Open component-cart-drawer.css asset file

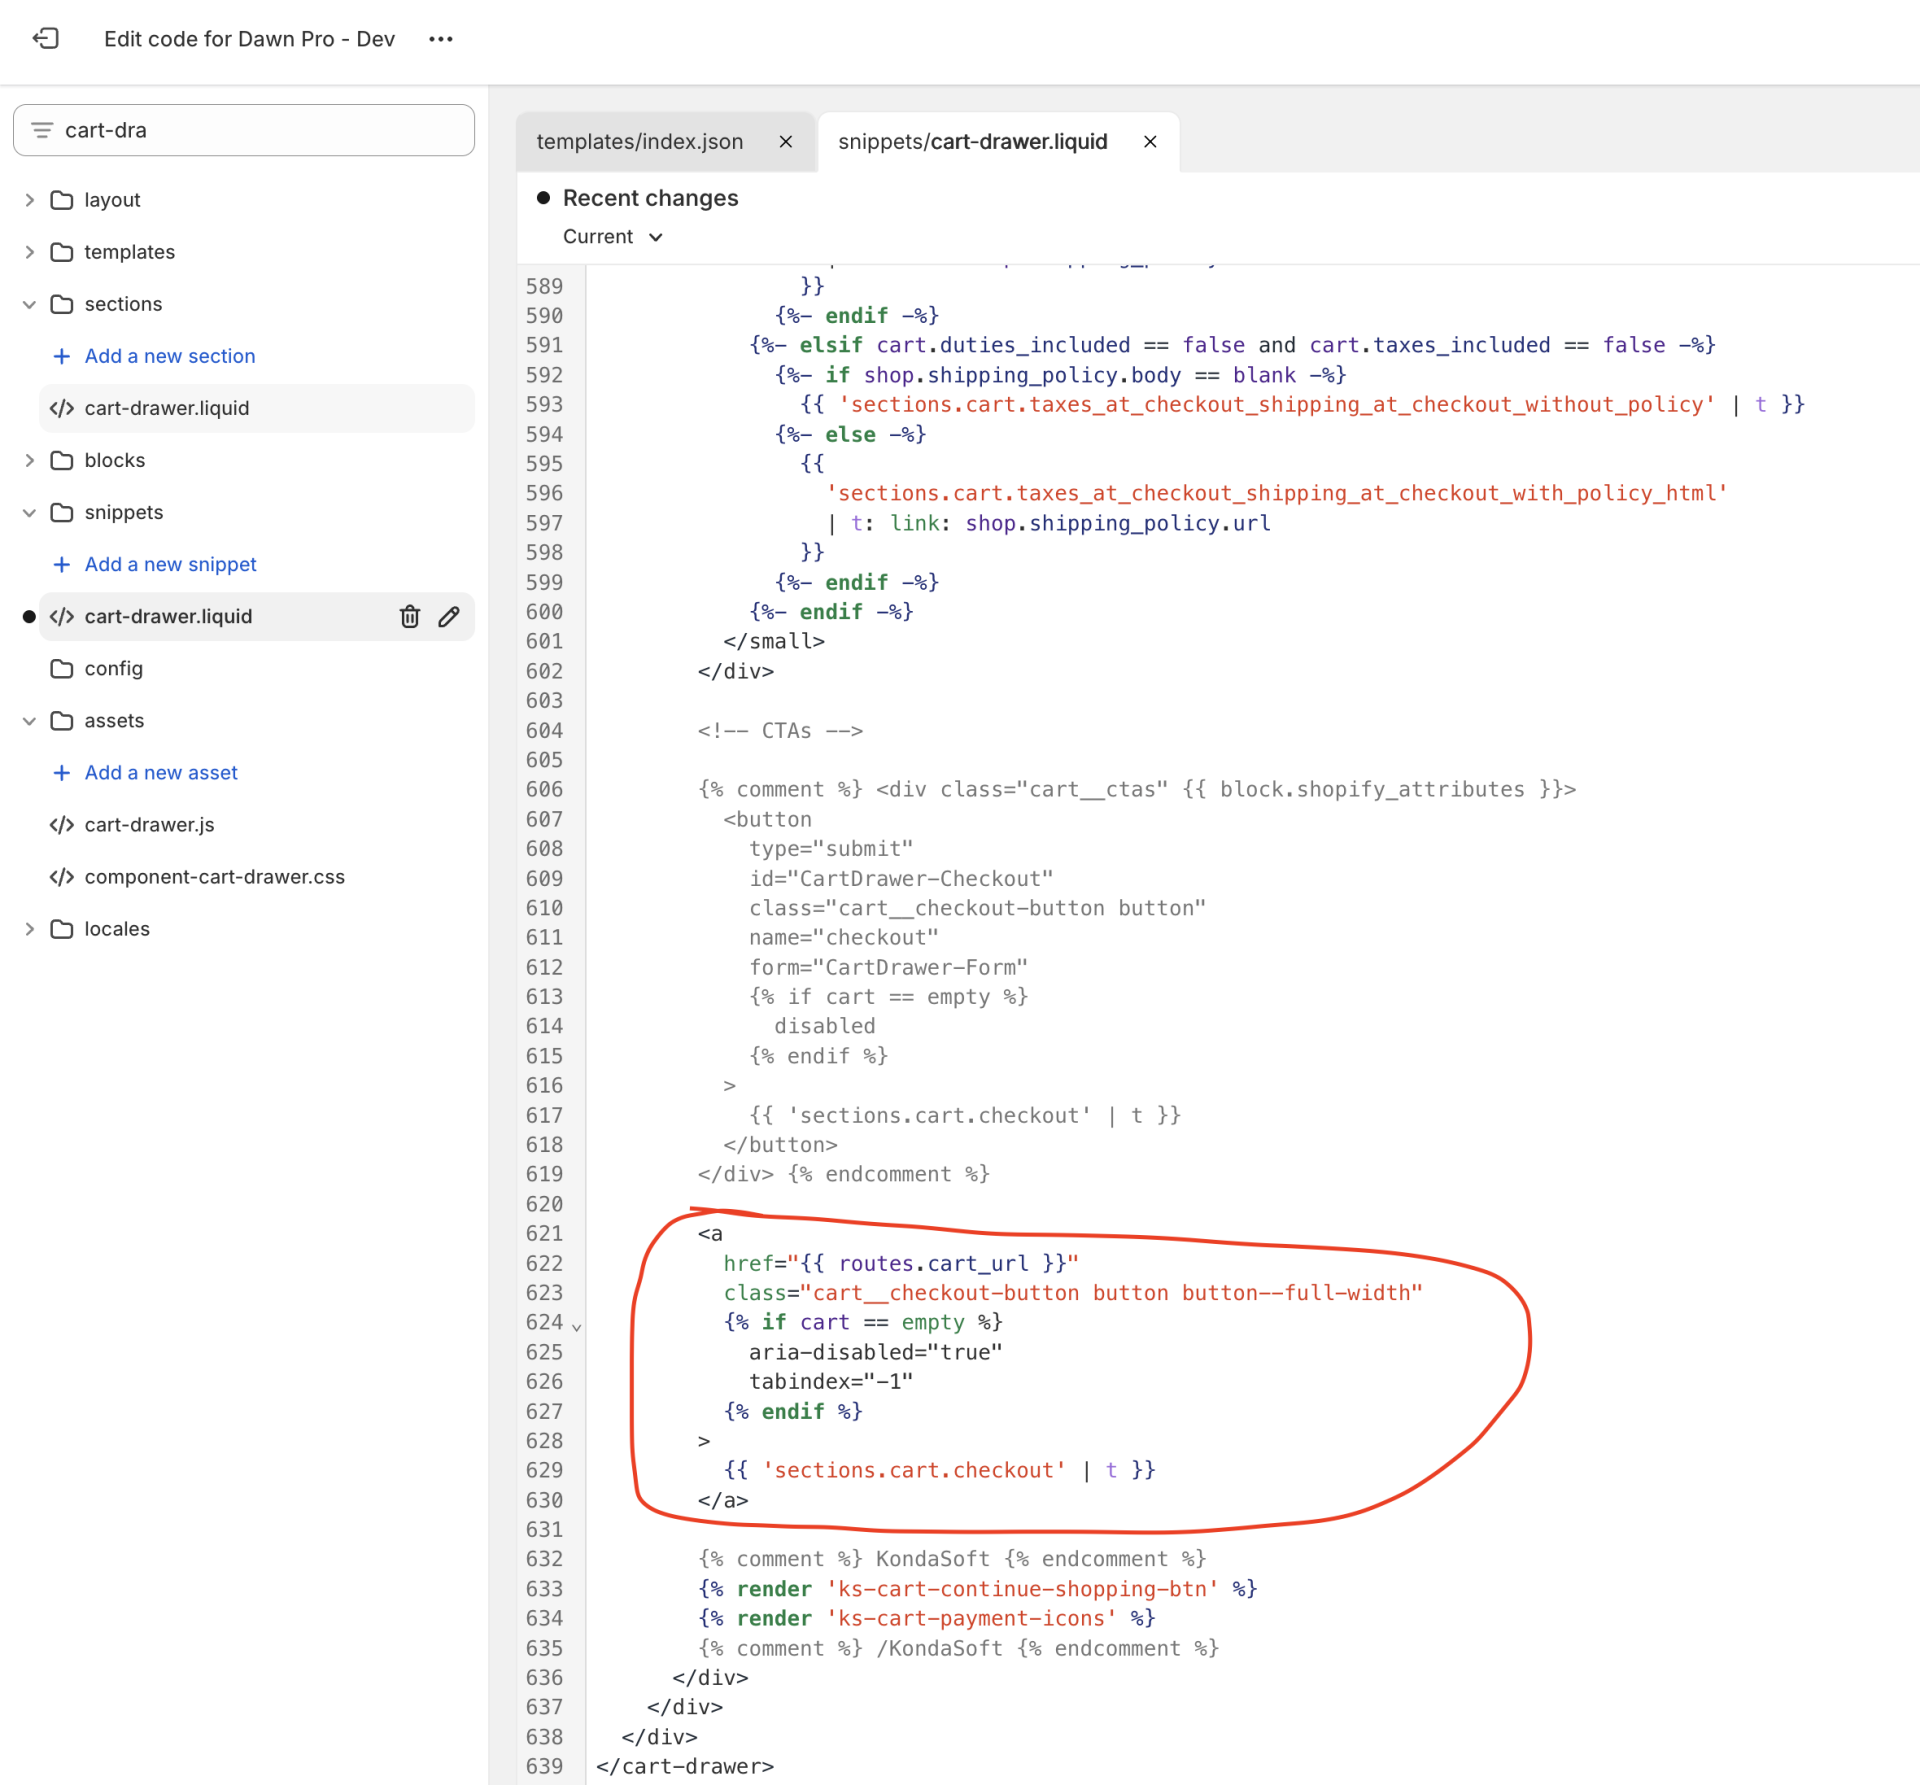coord(215,876)
